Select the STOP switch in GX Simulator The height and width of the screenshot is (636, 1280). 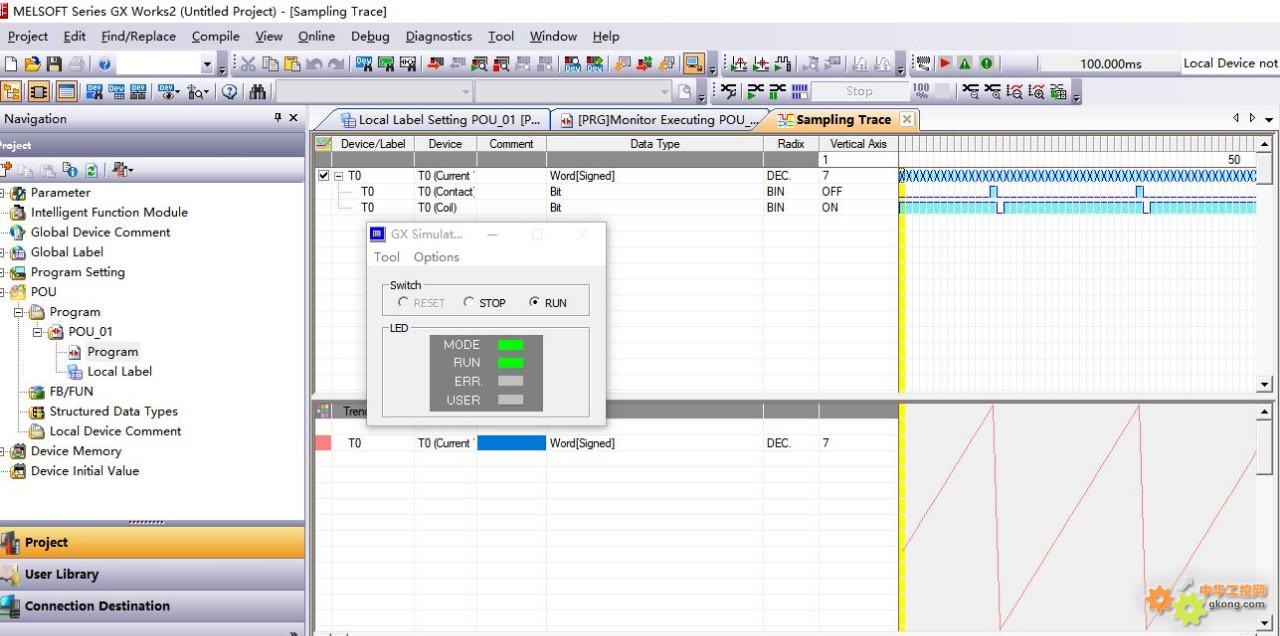click(468, 302)
